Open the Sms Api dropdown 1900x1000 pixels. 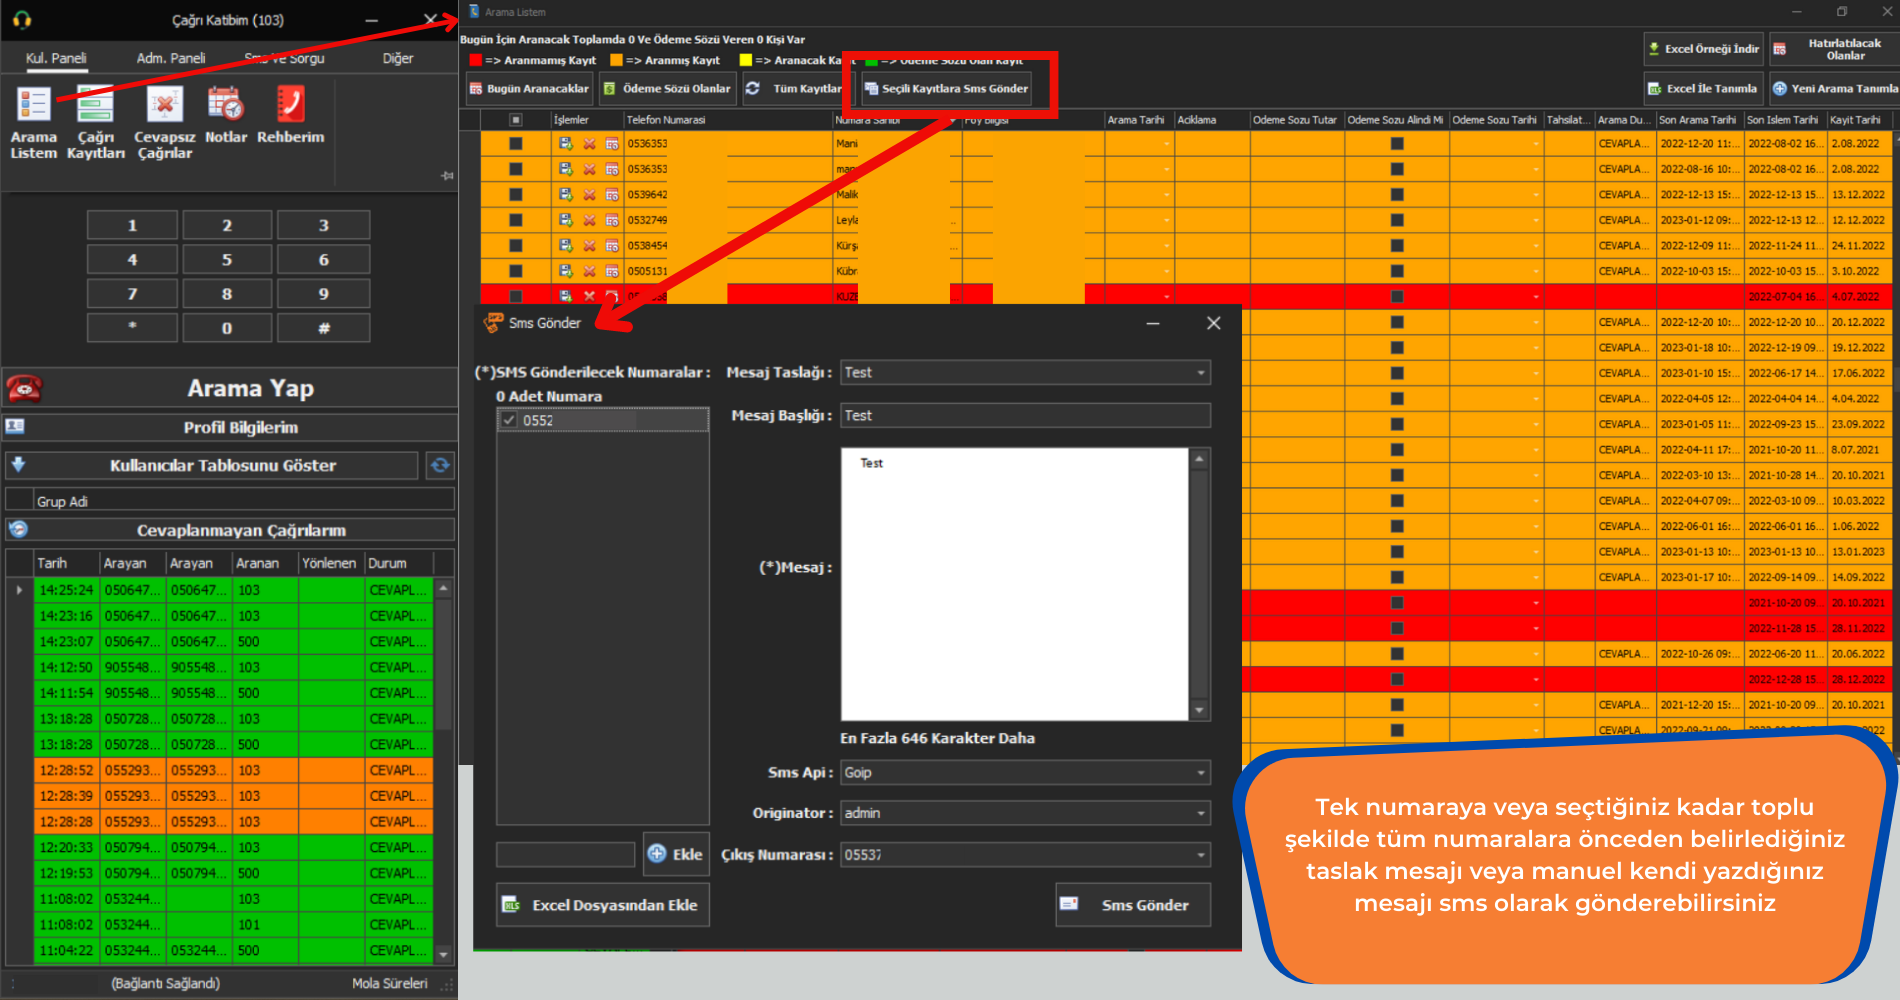(1200, 773)
